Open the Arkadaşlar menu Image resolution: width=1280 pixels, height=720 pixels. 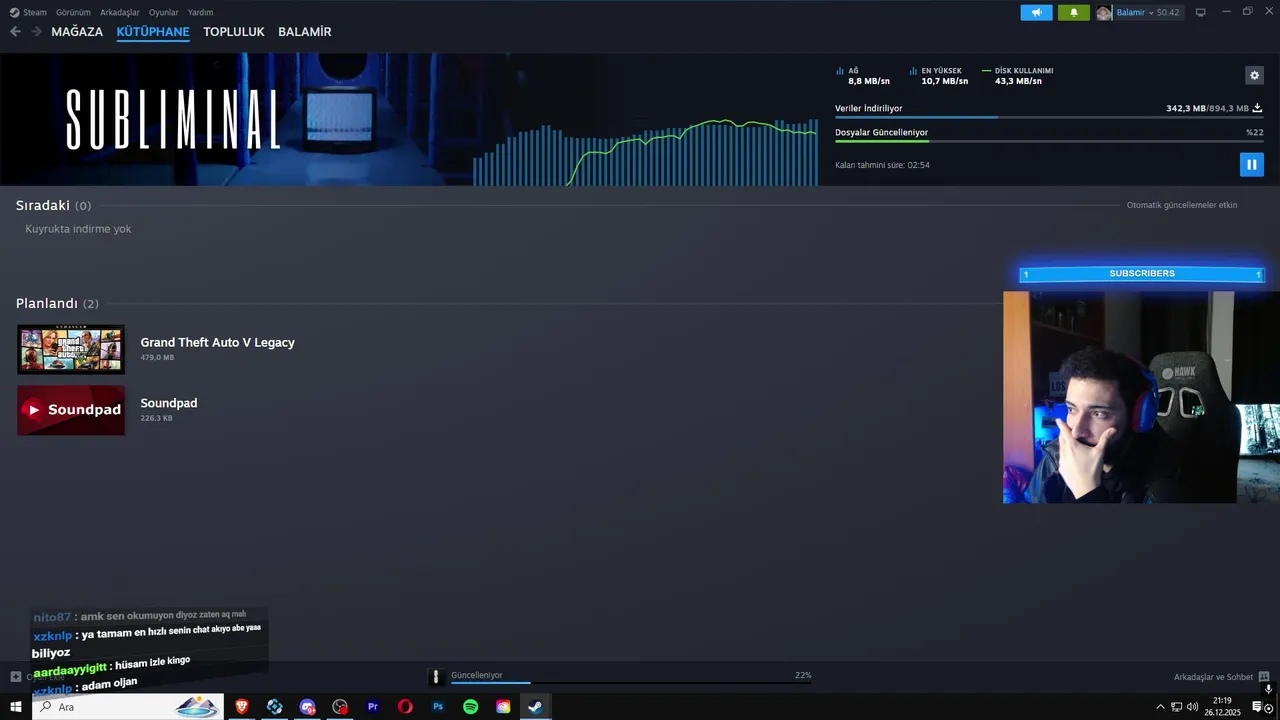point(120,12)
